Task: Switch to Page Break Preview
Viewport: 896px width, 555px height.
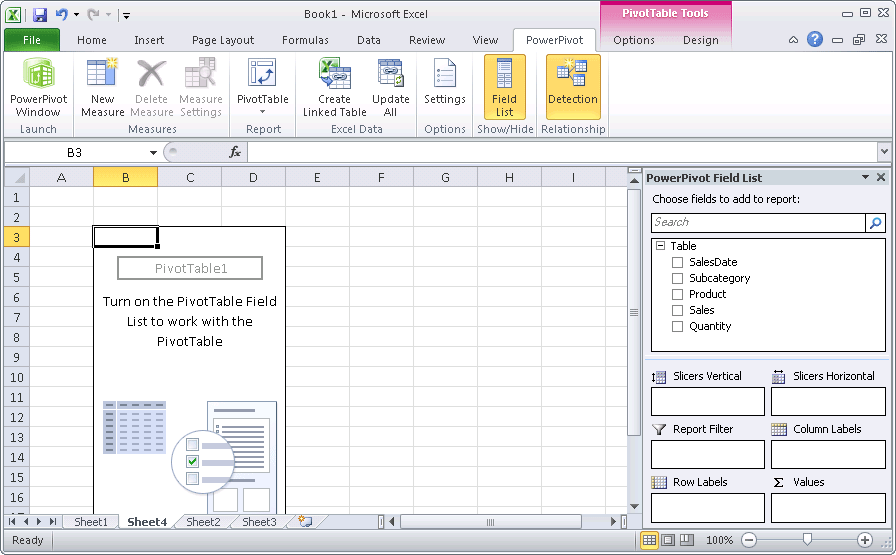Action: pyautogui.click(x=687, y=540)
